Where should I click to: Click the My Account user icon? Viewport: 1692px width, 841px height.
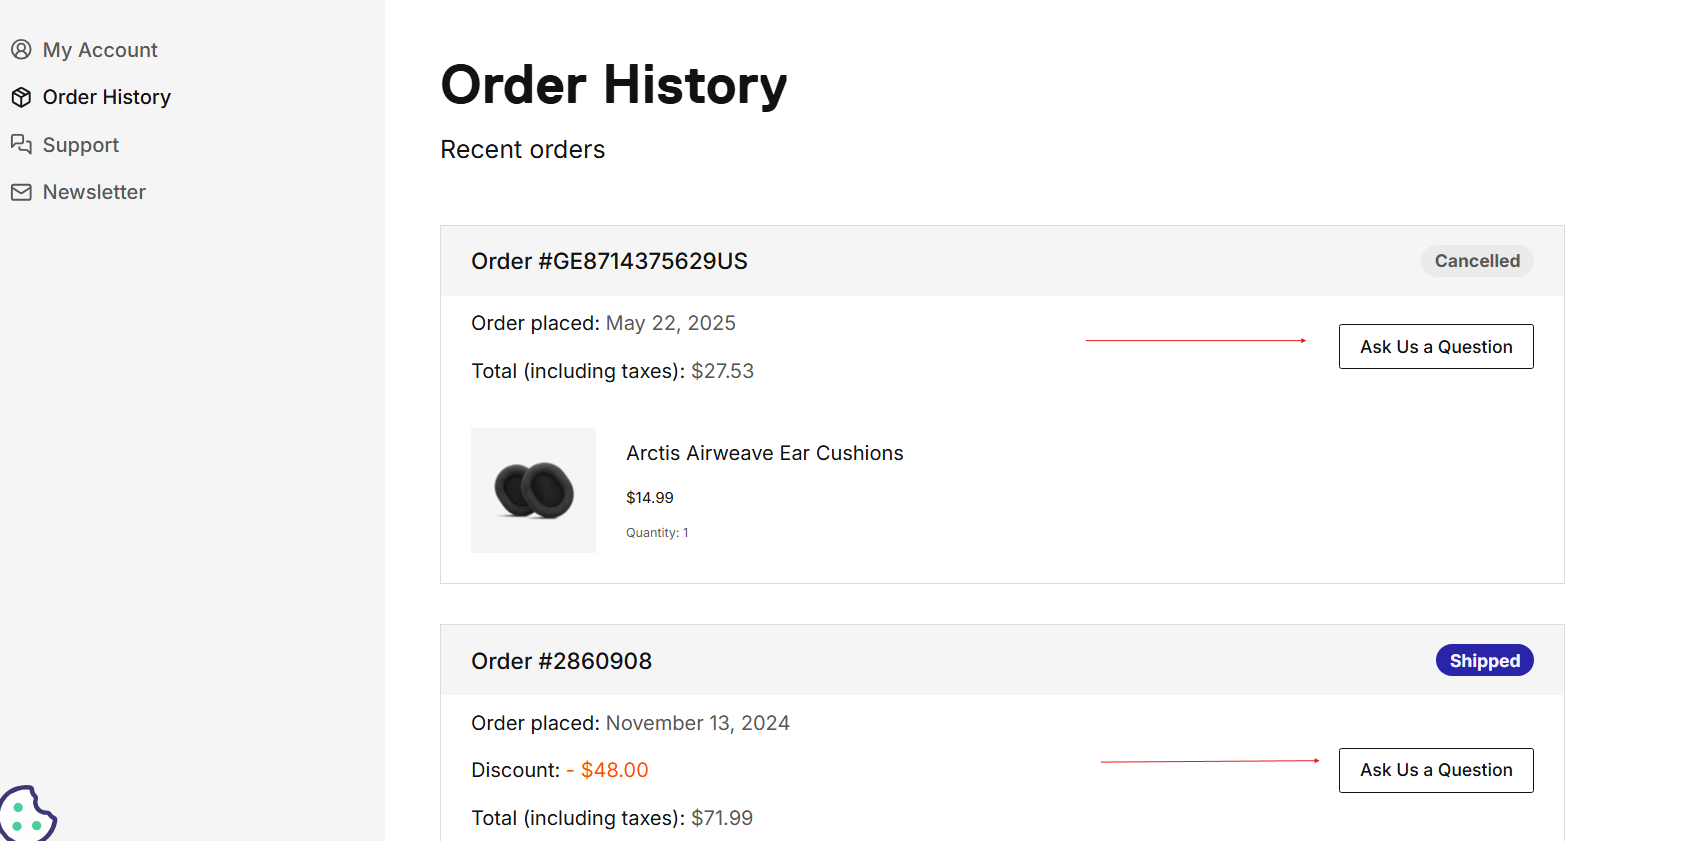21,49
